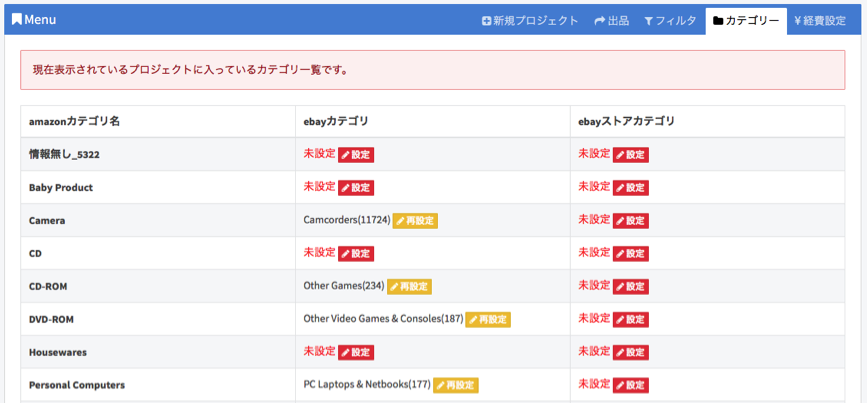Click the Menu bookmark icon
The image size is (867, 403).
tap(17, 20)
